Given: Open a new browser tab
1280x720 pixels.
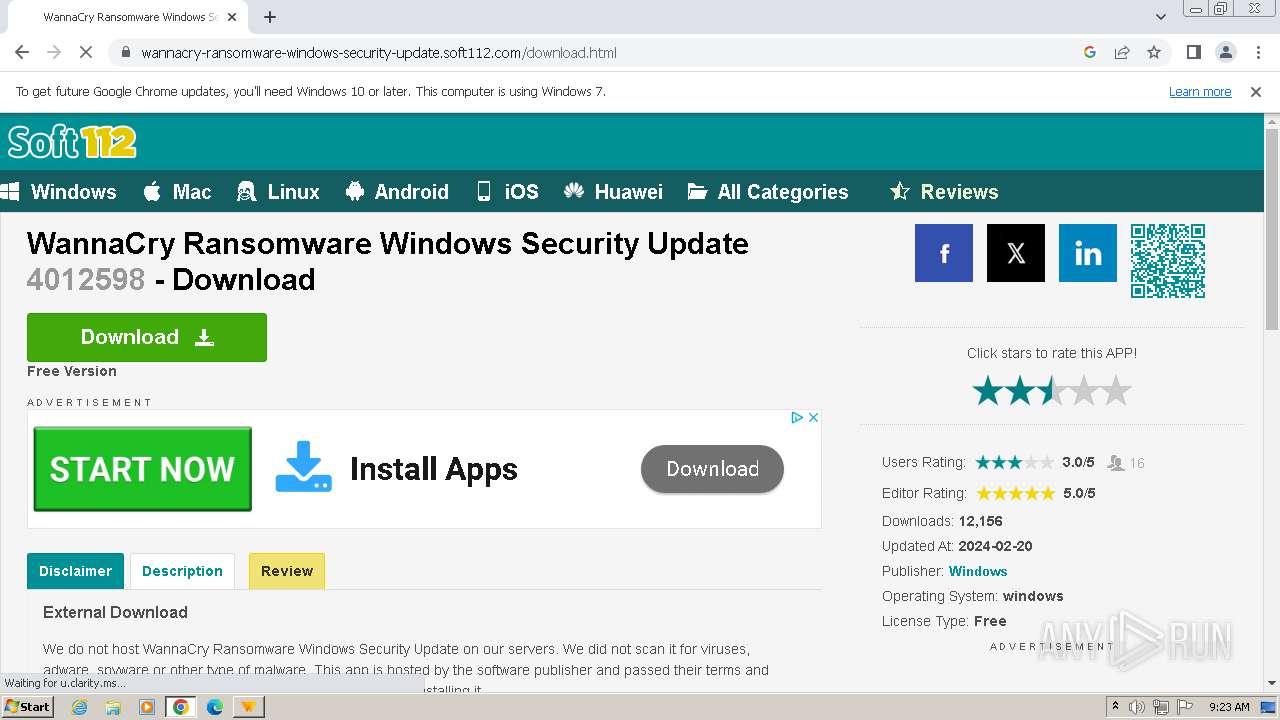Looking at the screenshot, I should point(270,17).
